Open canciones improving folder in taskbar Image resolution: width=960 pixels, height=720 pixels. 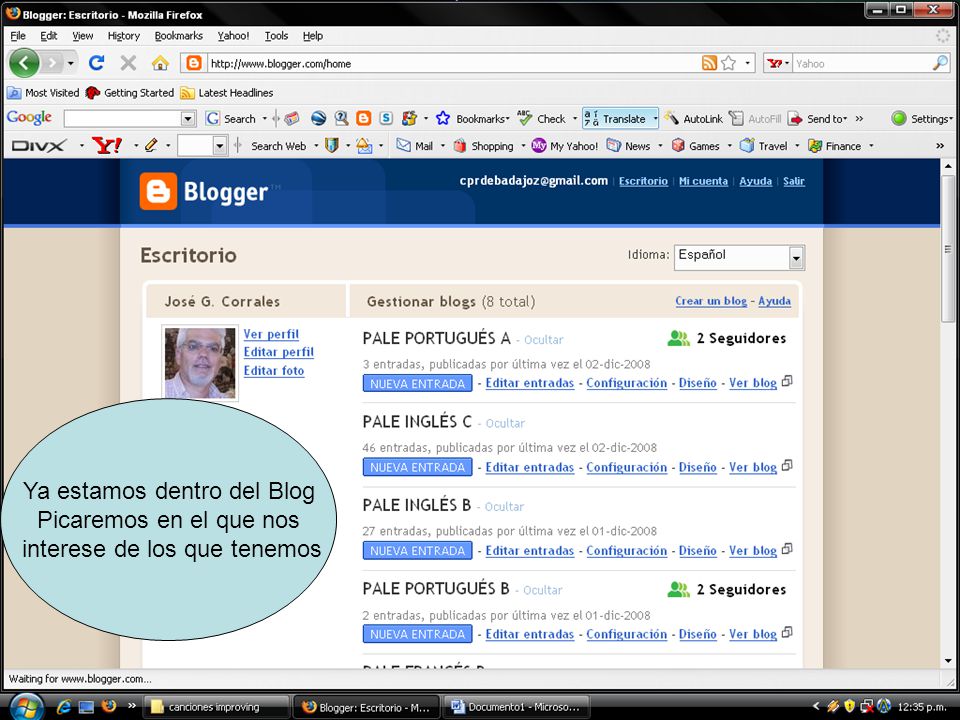tap(216, 707)
